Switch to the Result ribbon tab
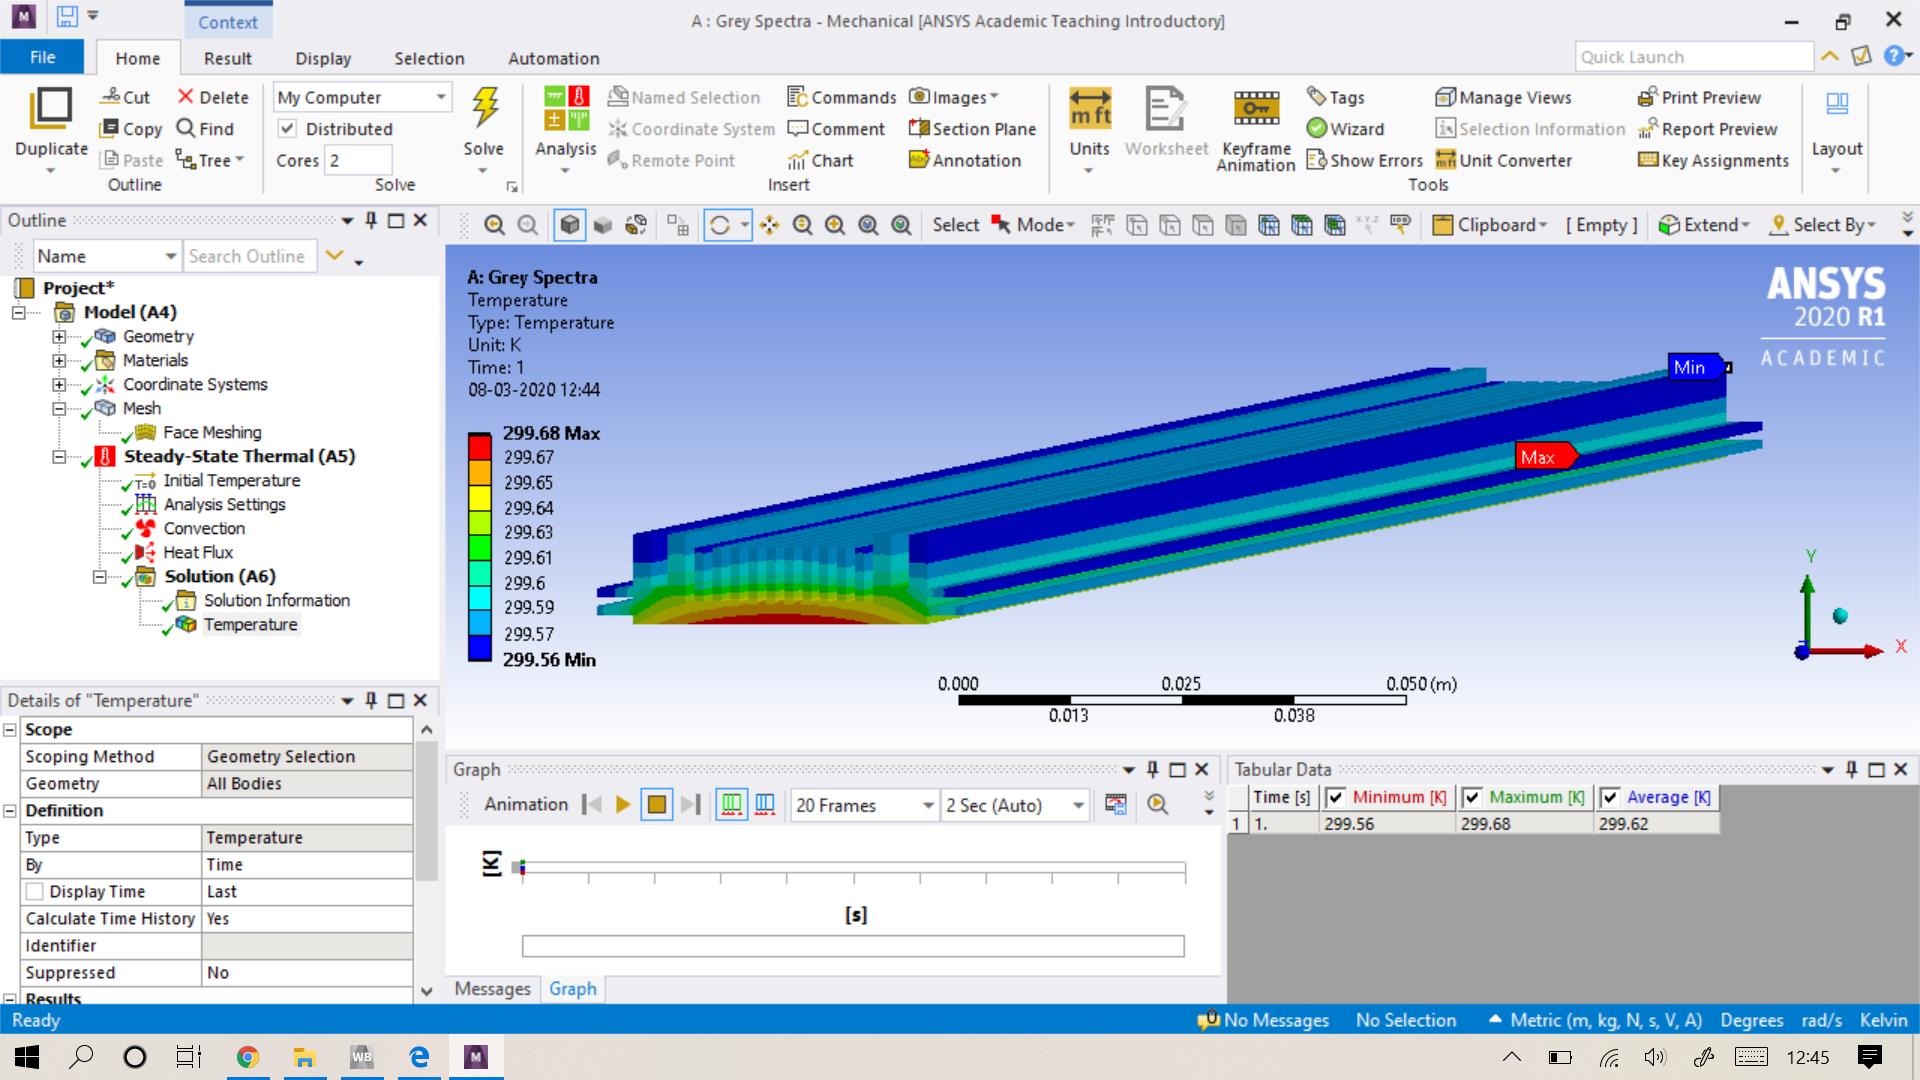The width and height of the screenshot is (1920, 1080). (x=228, y=58)
